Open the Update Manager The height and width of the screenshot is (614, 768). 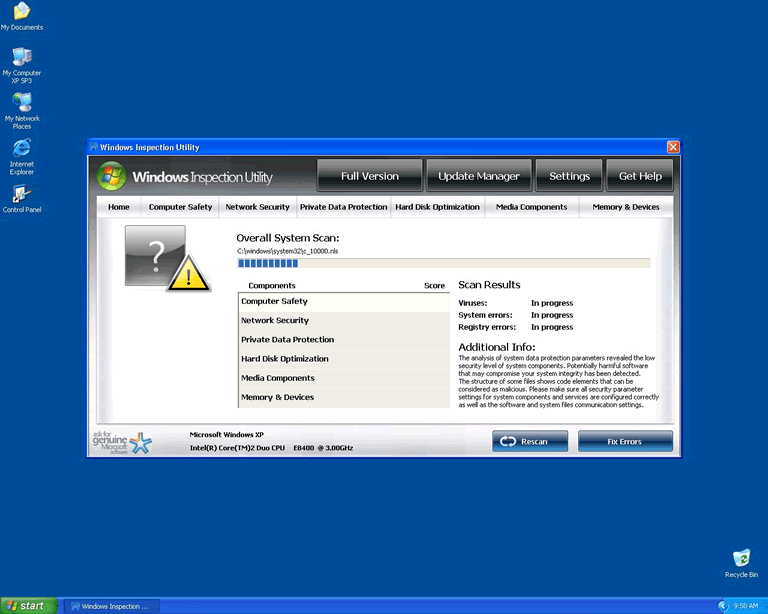pos(479,176)
